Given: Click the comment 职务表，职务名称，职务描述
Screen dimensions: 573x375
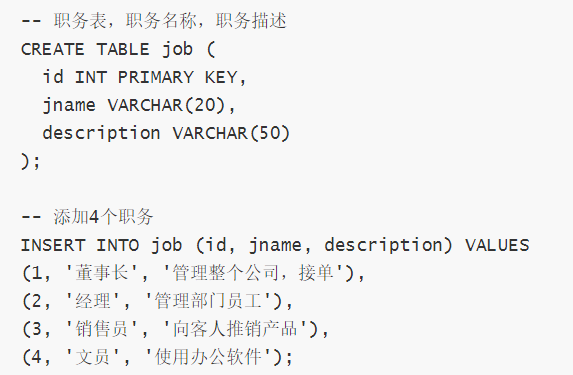Looking at the screenshot, I should coord(153,21).
